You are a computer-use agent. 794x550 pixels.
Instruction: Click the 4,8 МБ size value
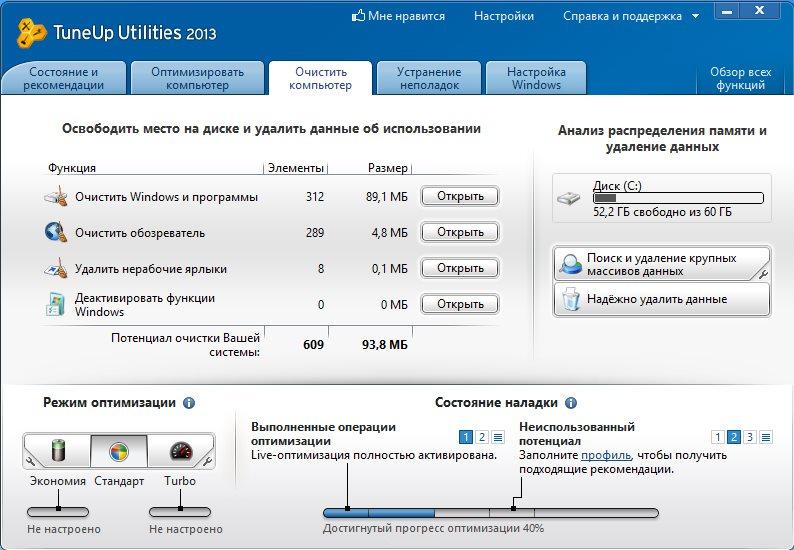click(x=389, y=232)
